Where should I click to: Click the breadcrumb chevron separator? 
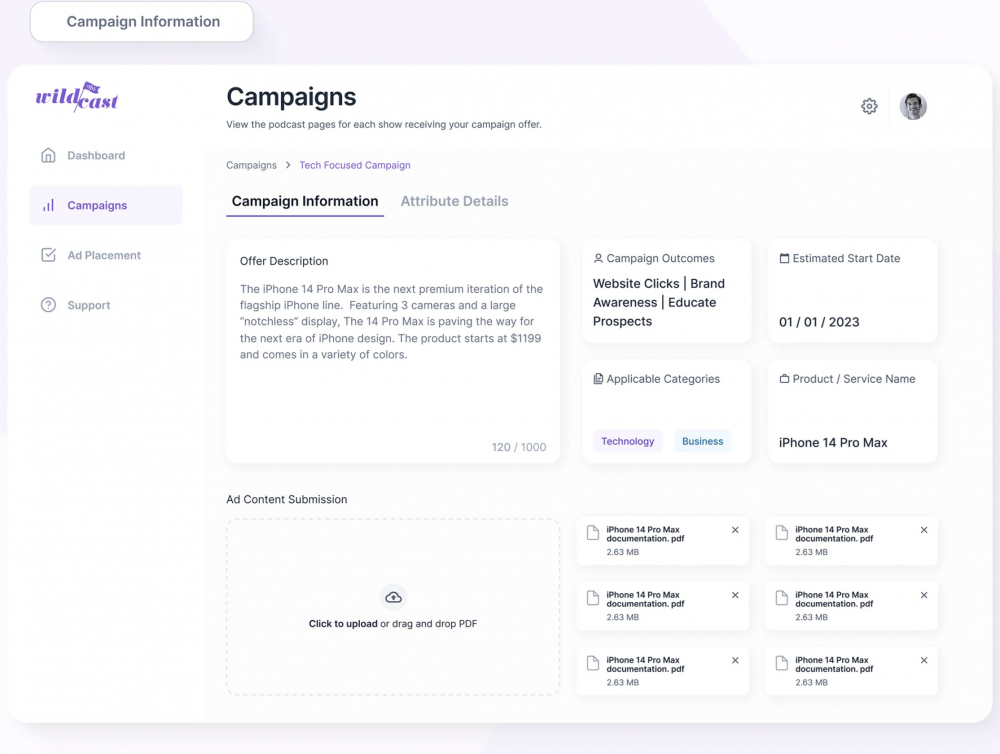coord(288,165)
